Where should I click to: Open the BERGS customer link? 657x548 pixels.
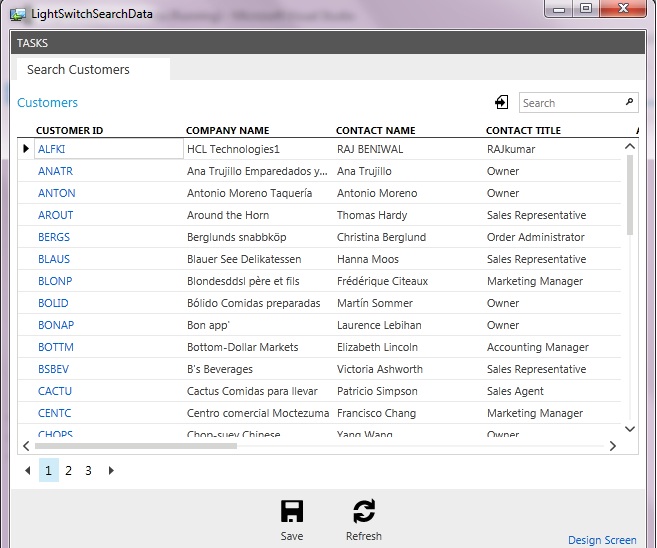(x=54, y=237)
